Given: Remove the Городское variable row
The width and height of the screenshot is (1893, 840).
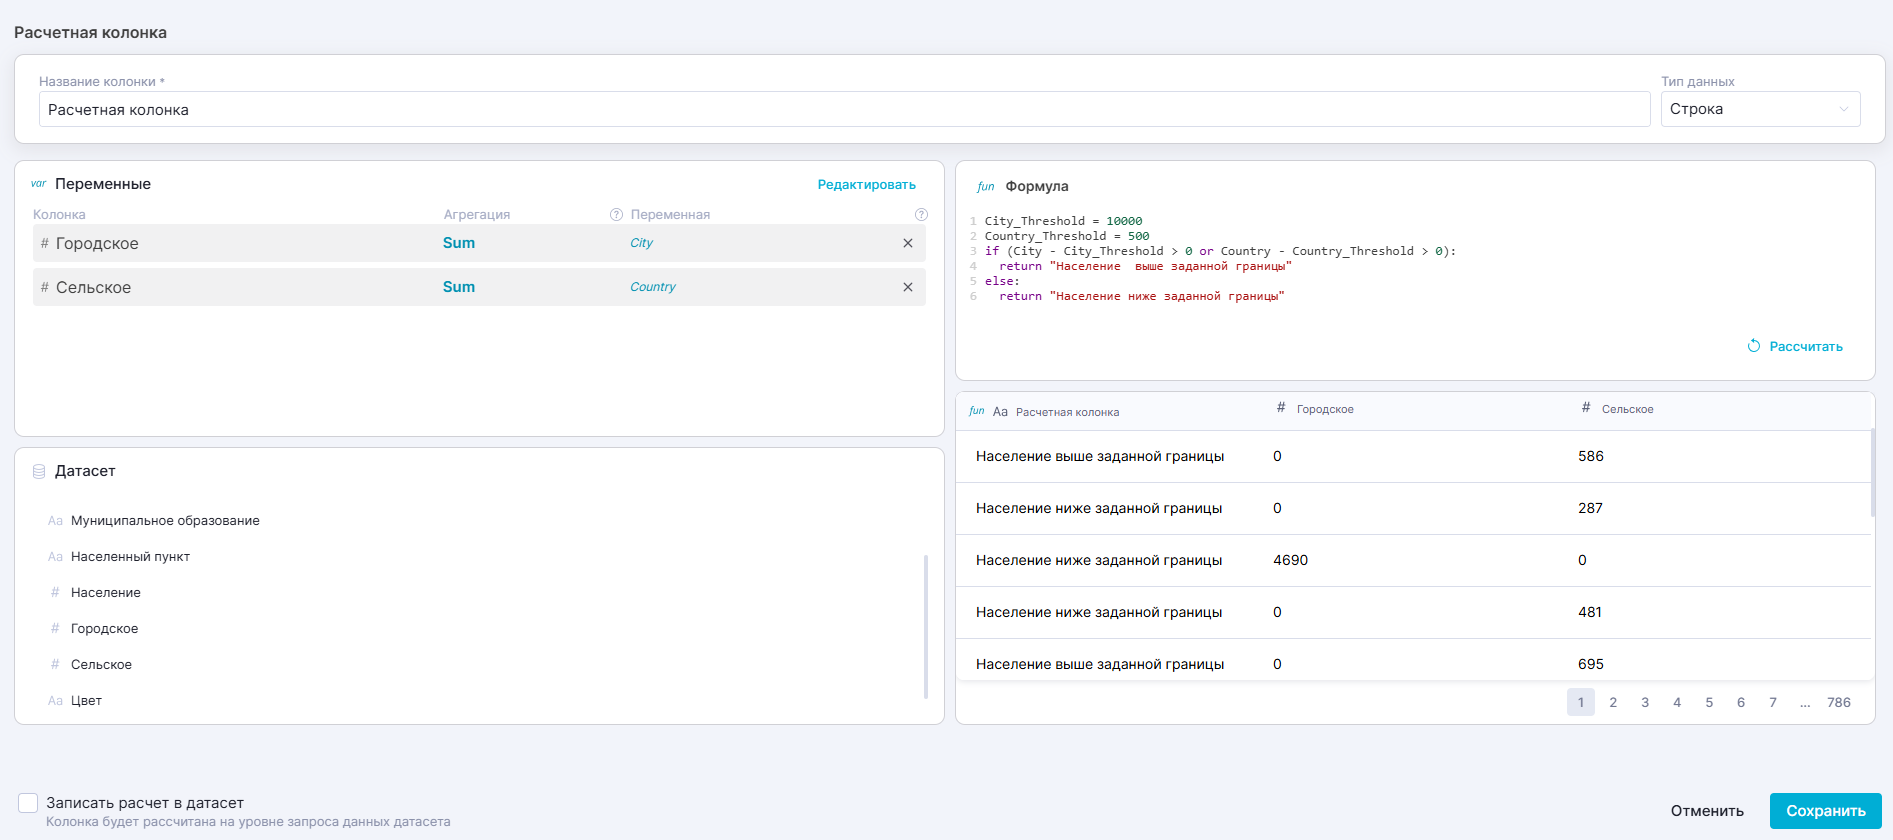Looking at the screenshot, I should click(907, 243).
